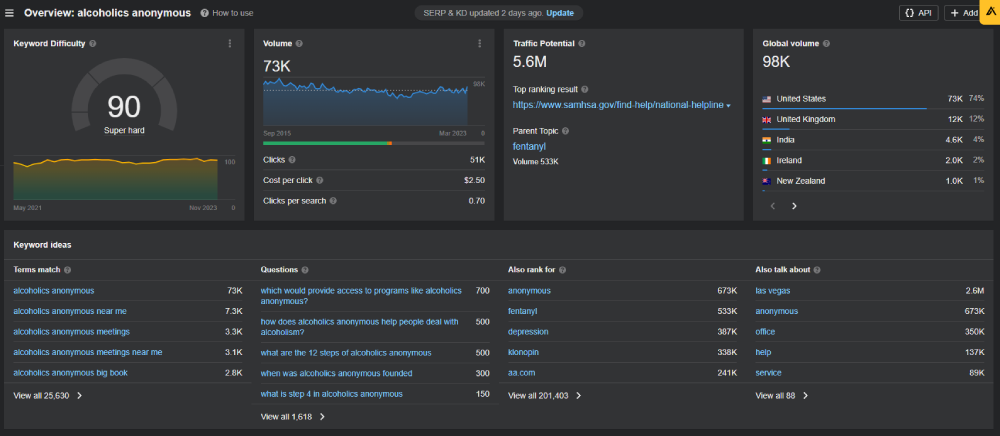Click the United States volume share bar
Screen dimensions: 1000x436
[844, 108]
